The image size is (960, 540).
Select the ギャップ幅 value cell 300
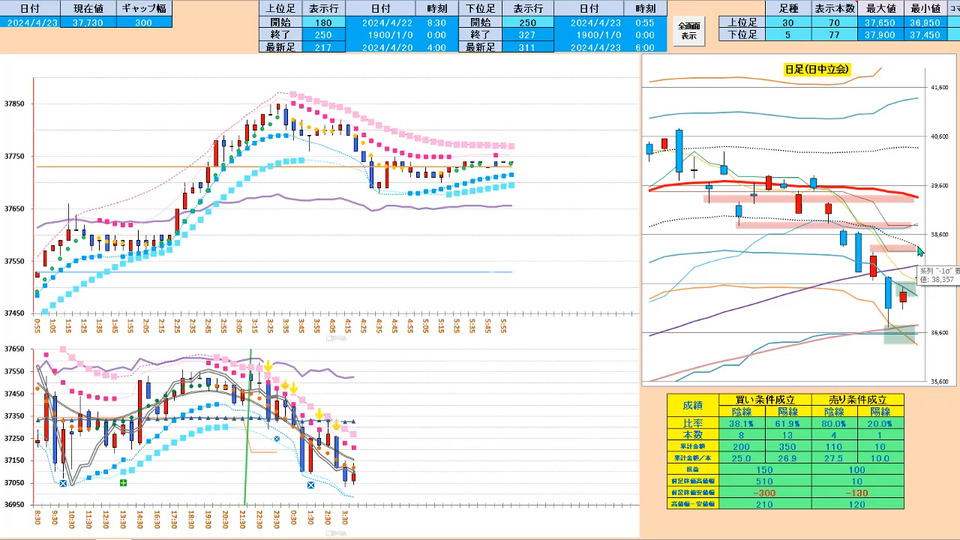pos(143,22)
